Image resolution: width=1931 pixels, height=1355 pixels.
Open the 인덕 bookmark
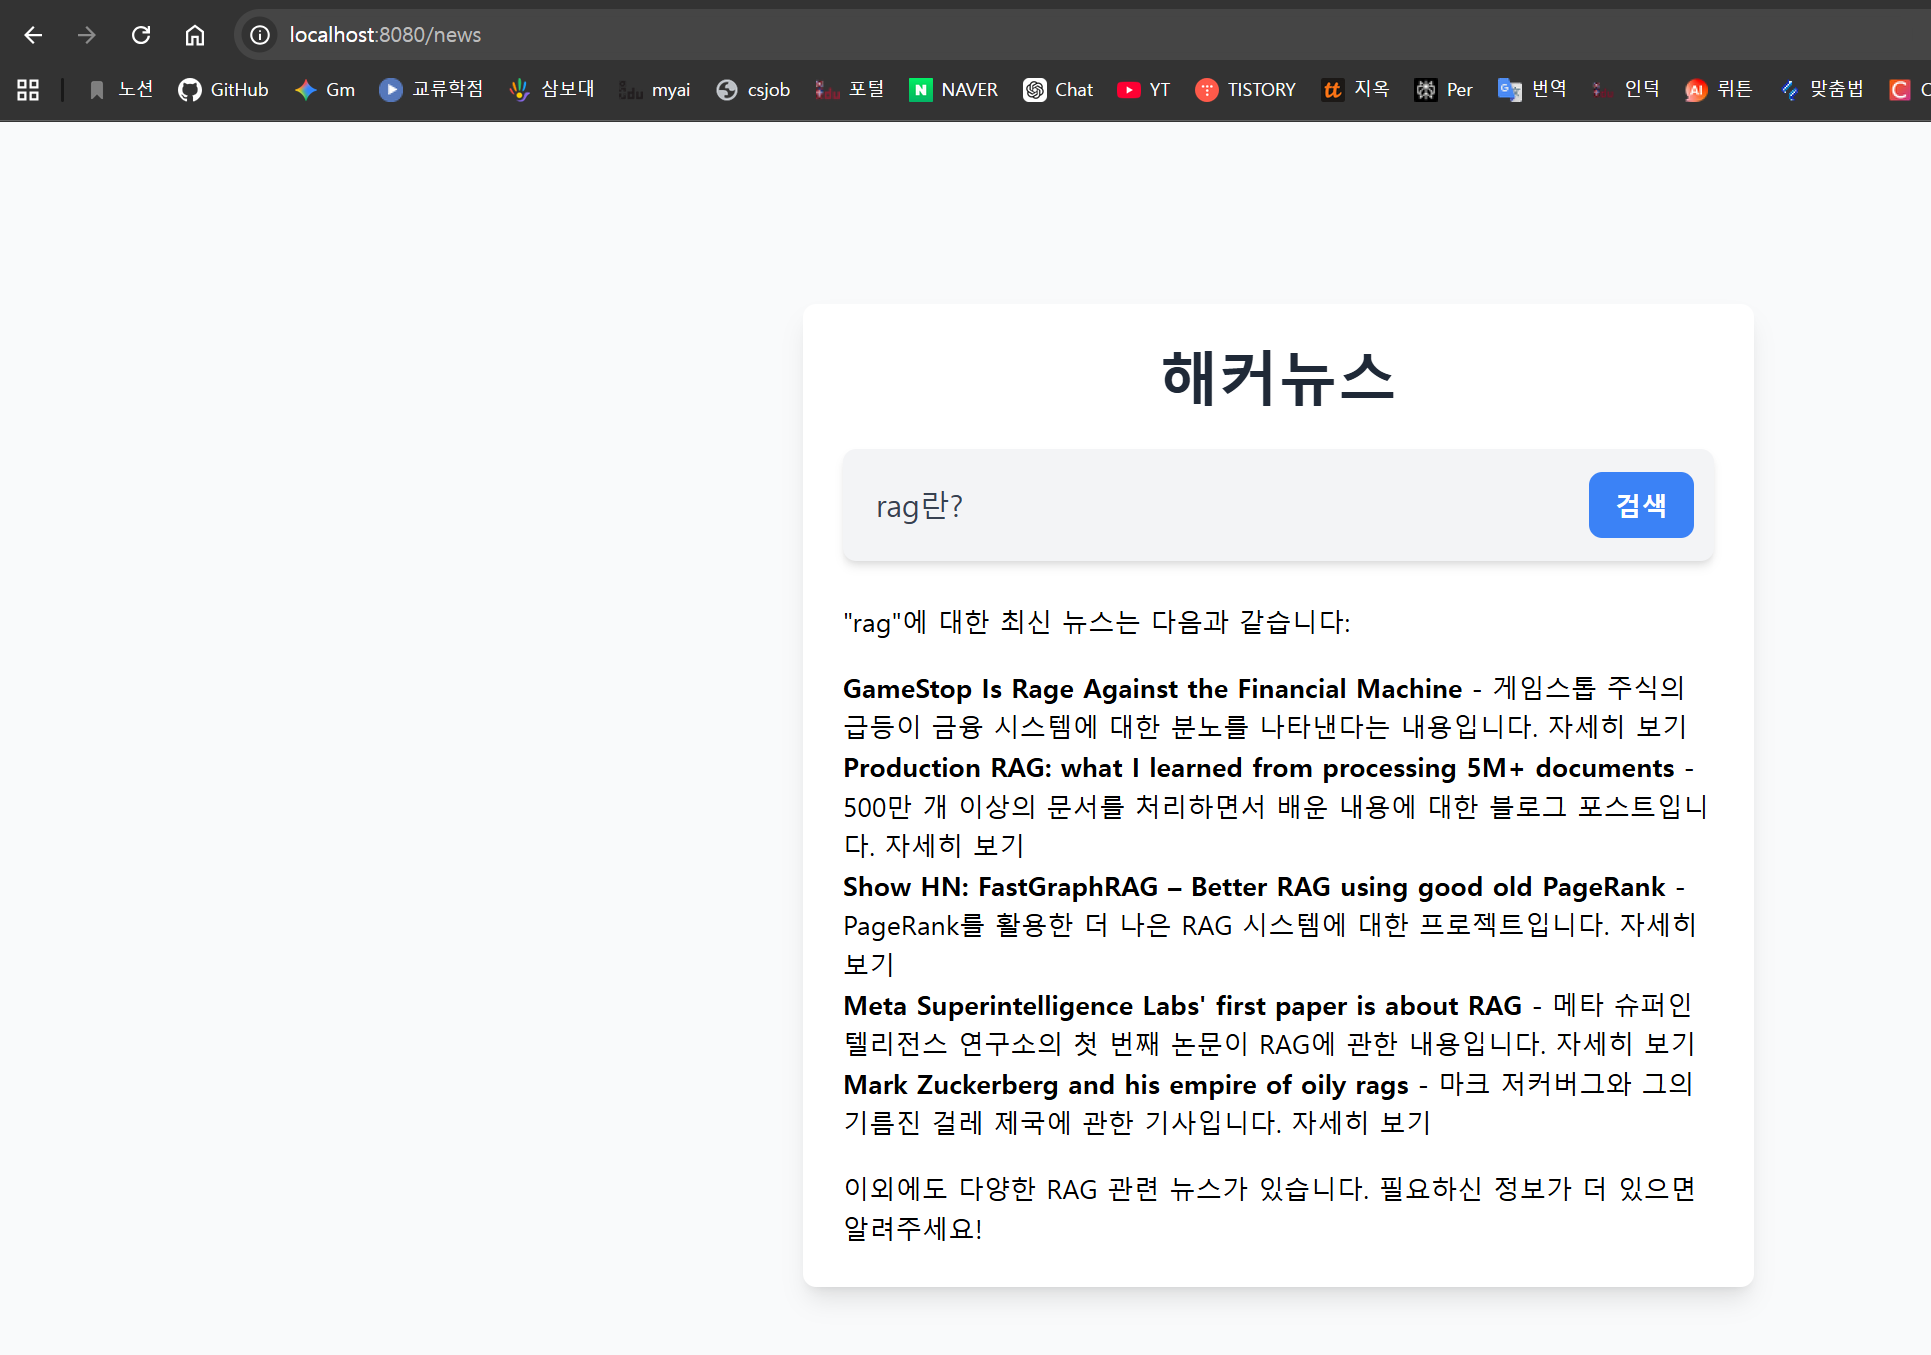click(1625, 90)
